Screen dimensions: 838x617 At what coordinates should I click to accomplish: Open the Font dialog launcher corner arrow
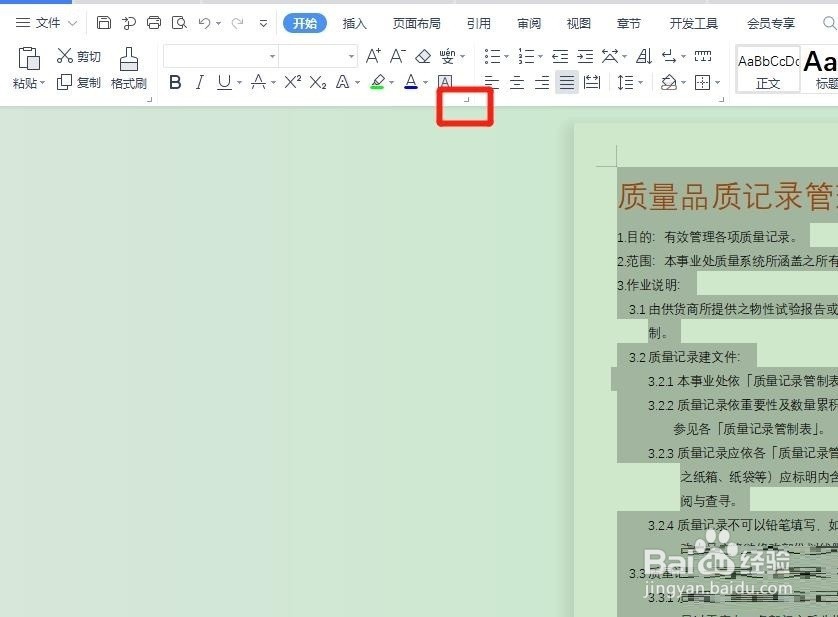coord(466,99)
